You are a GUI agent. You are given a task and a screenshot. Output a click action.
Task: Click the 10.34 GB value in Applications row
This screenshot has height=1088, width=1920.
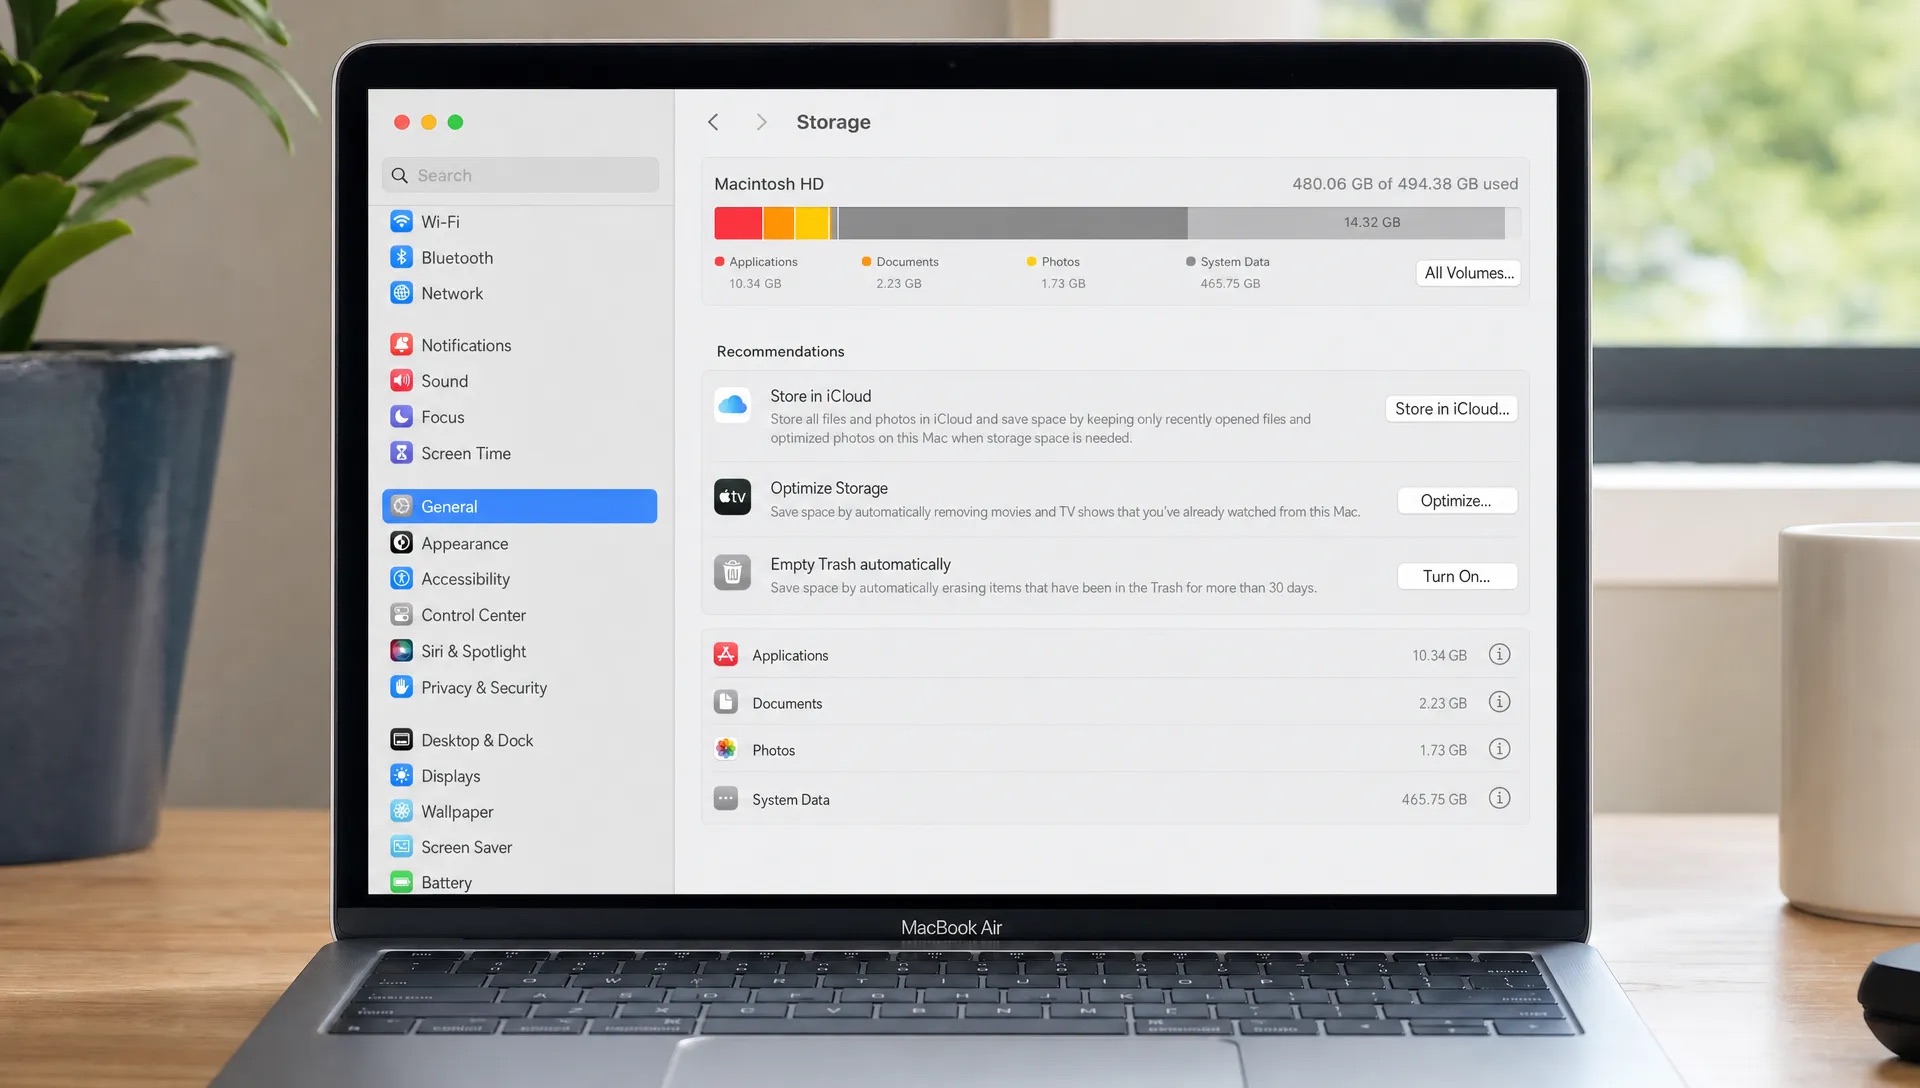point(1439,656)
